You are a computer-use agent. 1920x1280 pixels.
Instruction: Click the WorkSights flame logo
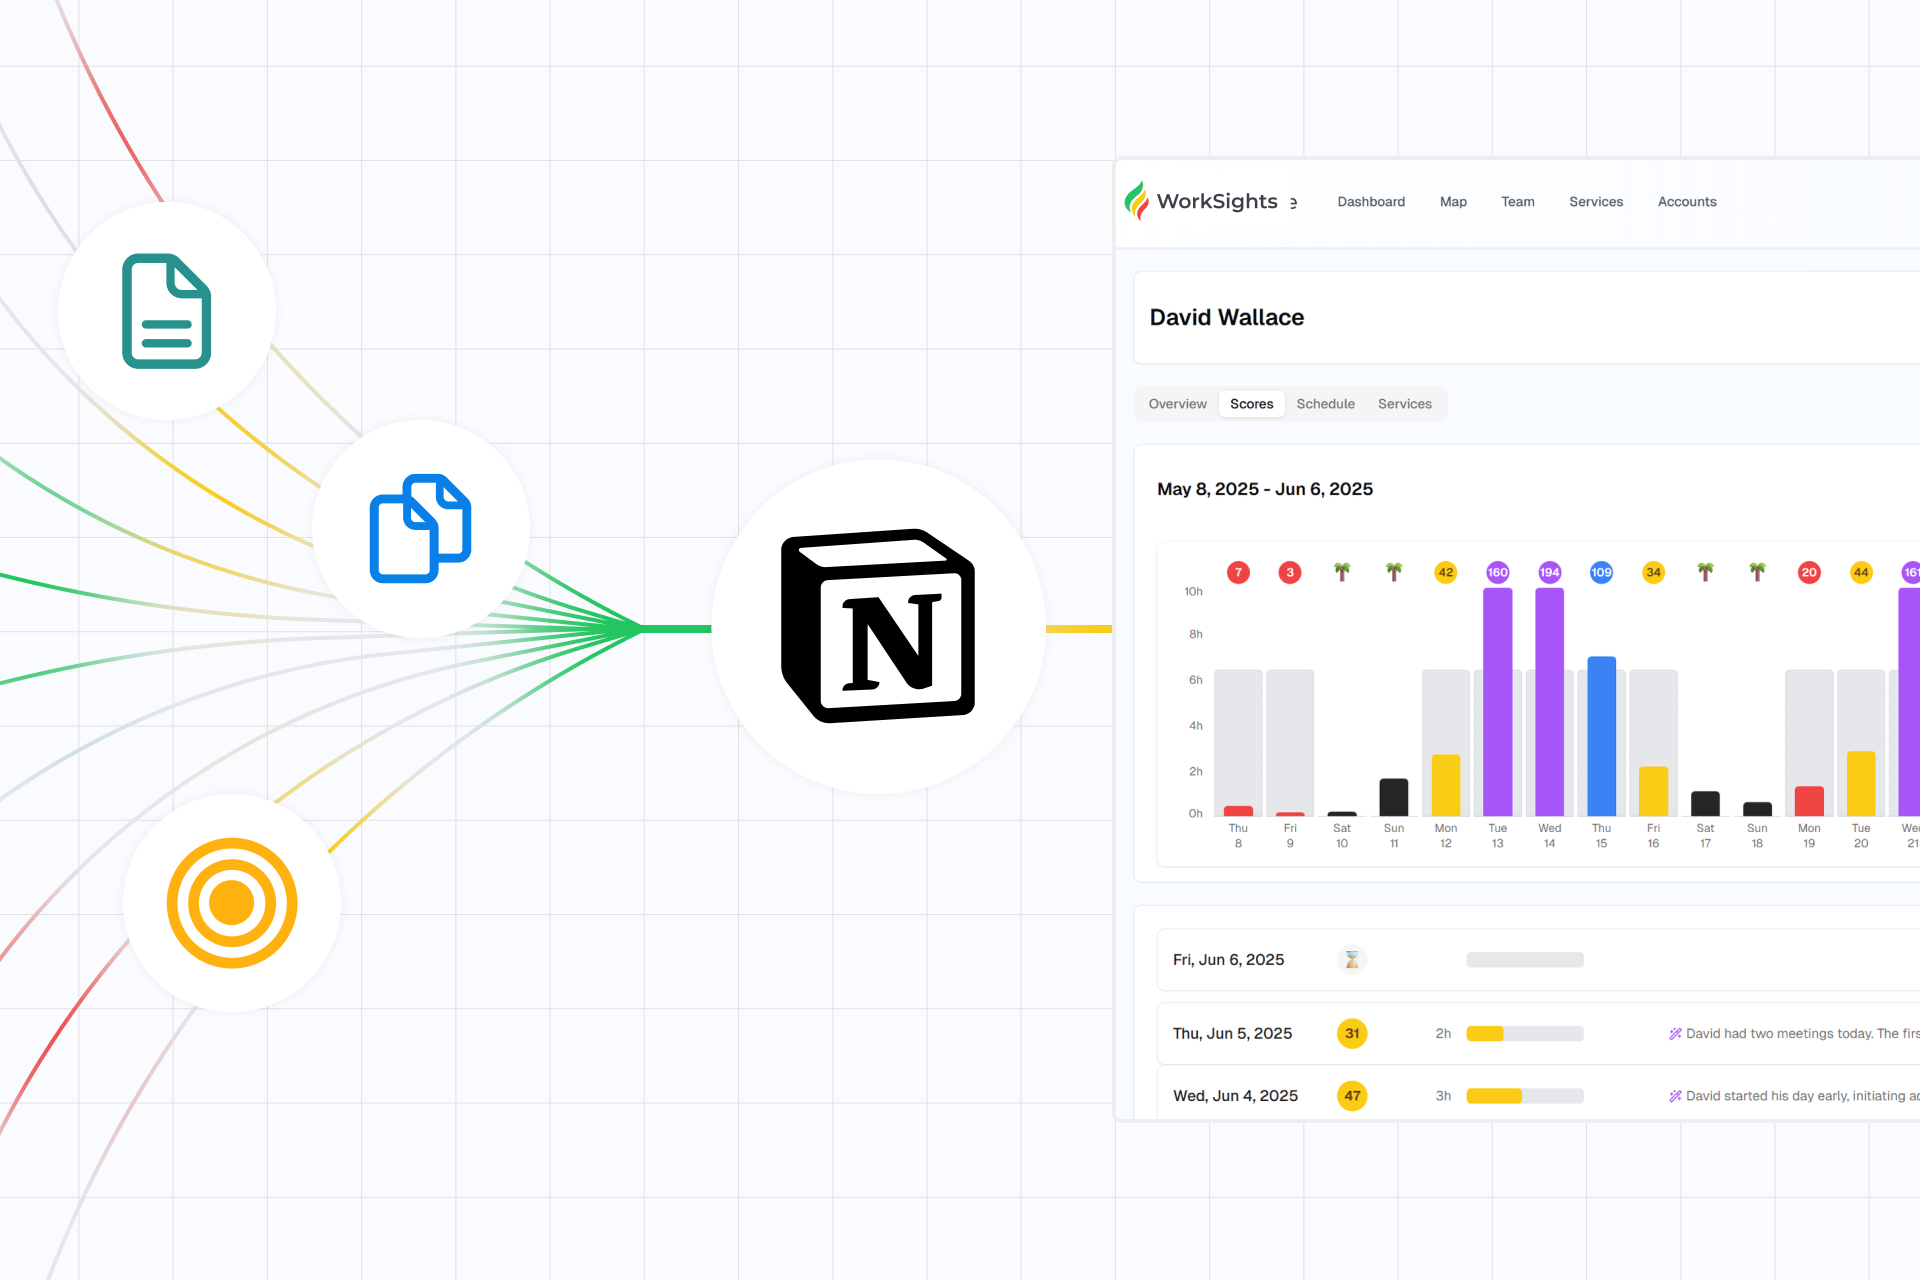pyautogui.click(x=1136, y=201)
